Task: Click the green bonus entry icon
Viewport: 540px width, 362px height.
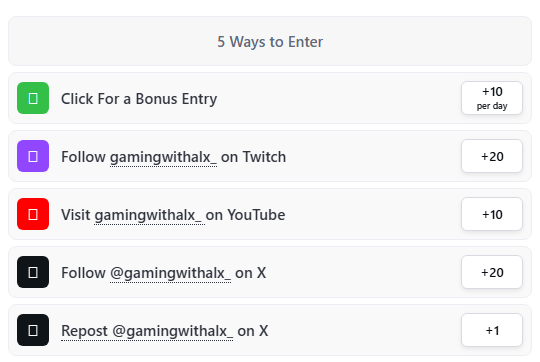Action: point(33,98)
